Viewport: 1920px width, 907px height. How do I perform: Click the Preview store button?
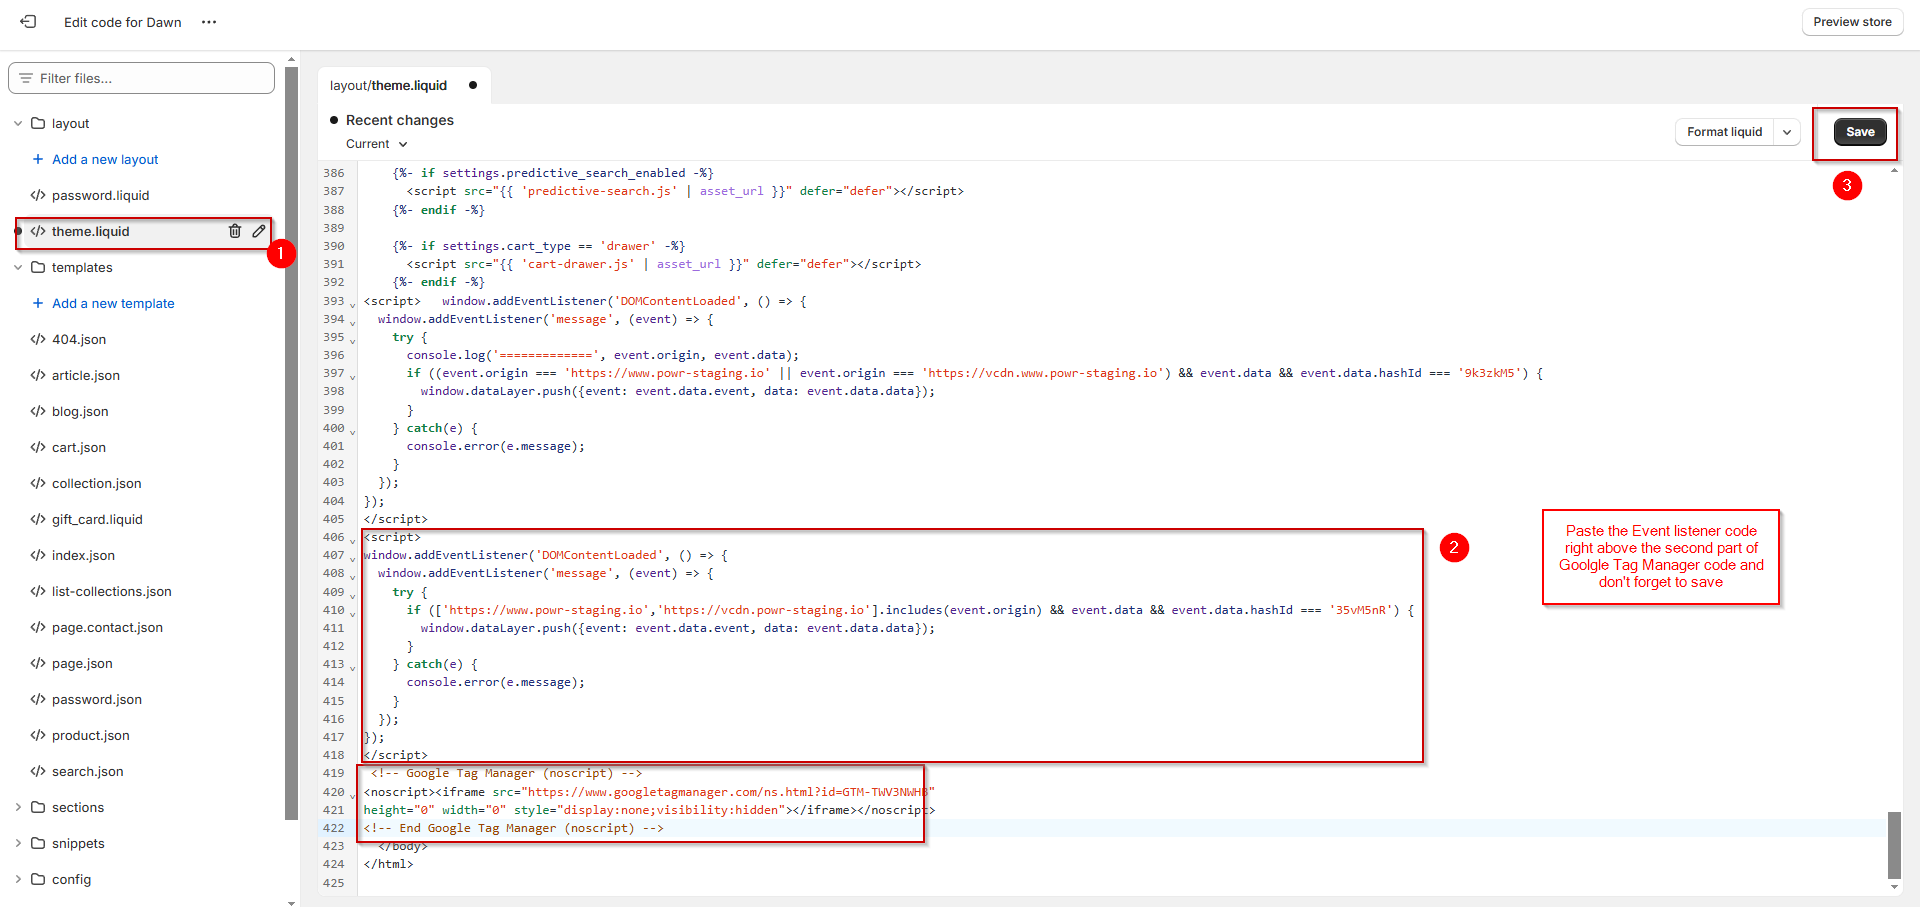pyautogui.click(x=1852, y=22)
